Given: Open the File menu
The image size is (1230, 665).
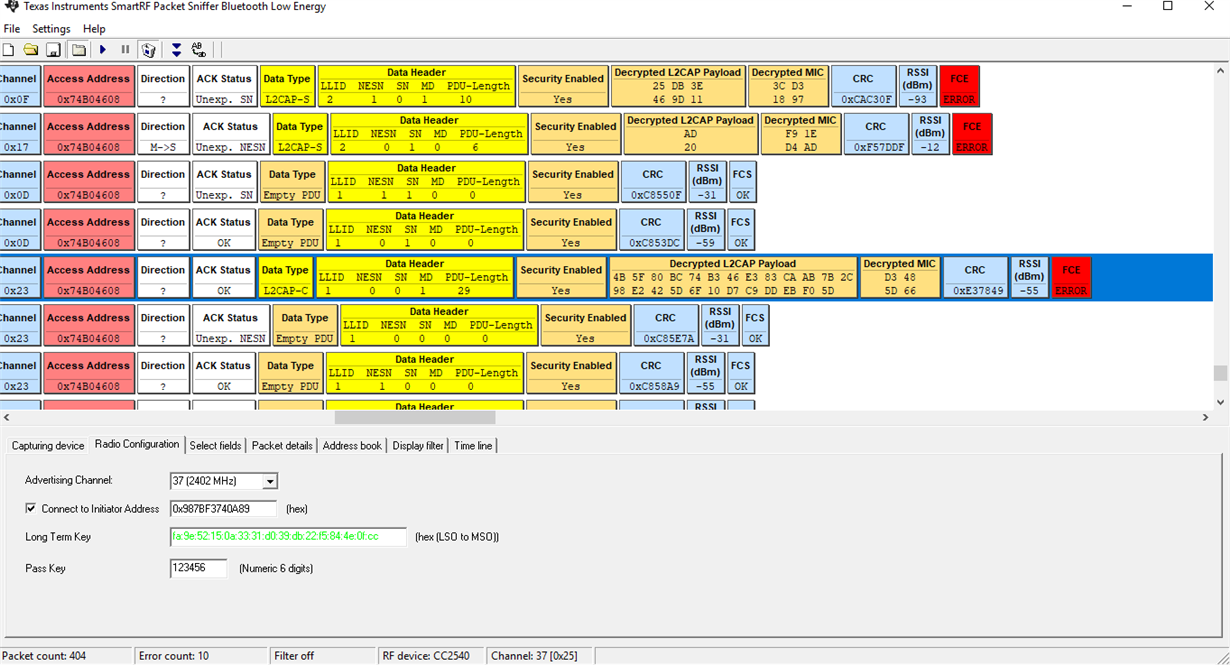Looking at the screenshot, I should (12, 29).
